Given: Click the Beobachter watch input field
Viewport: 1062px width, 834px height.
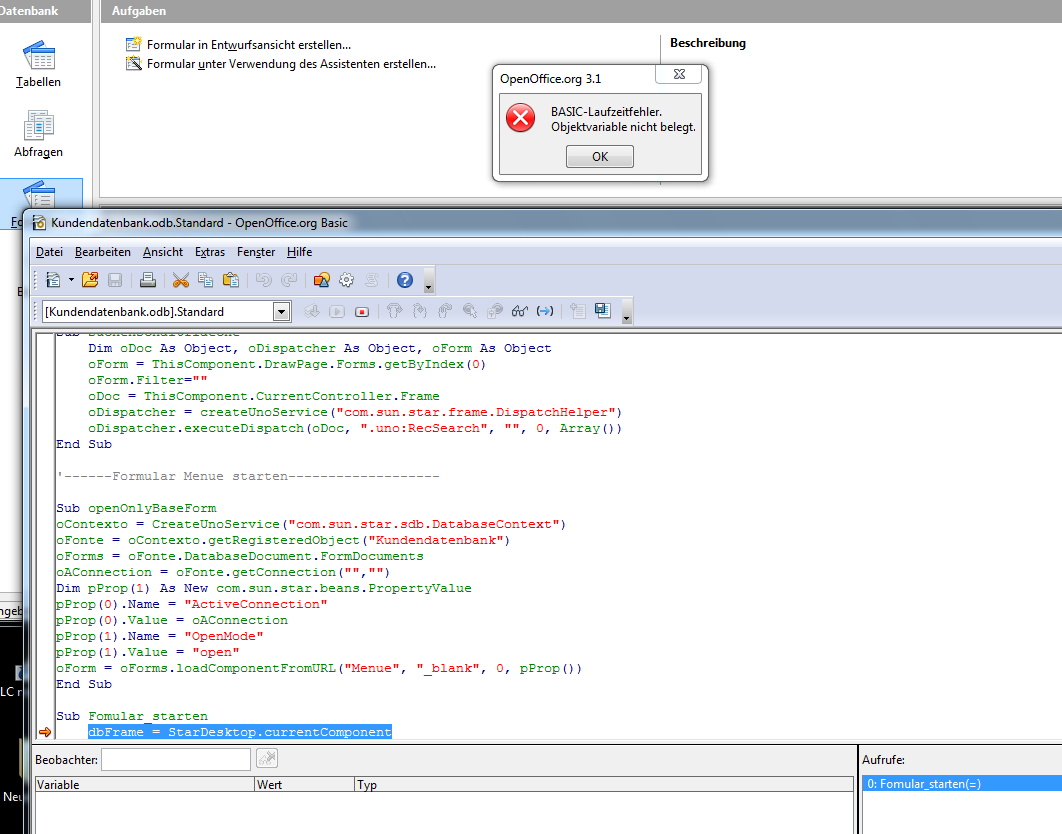Looking at the screenshot, I should click(176, 759).
